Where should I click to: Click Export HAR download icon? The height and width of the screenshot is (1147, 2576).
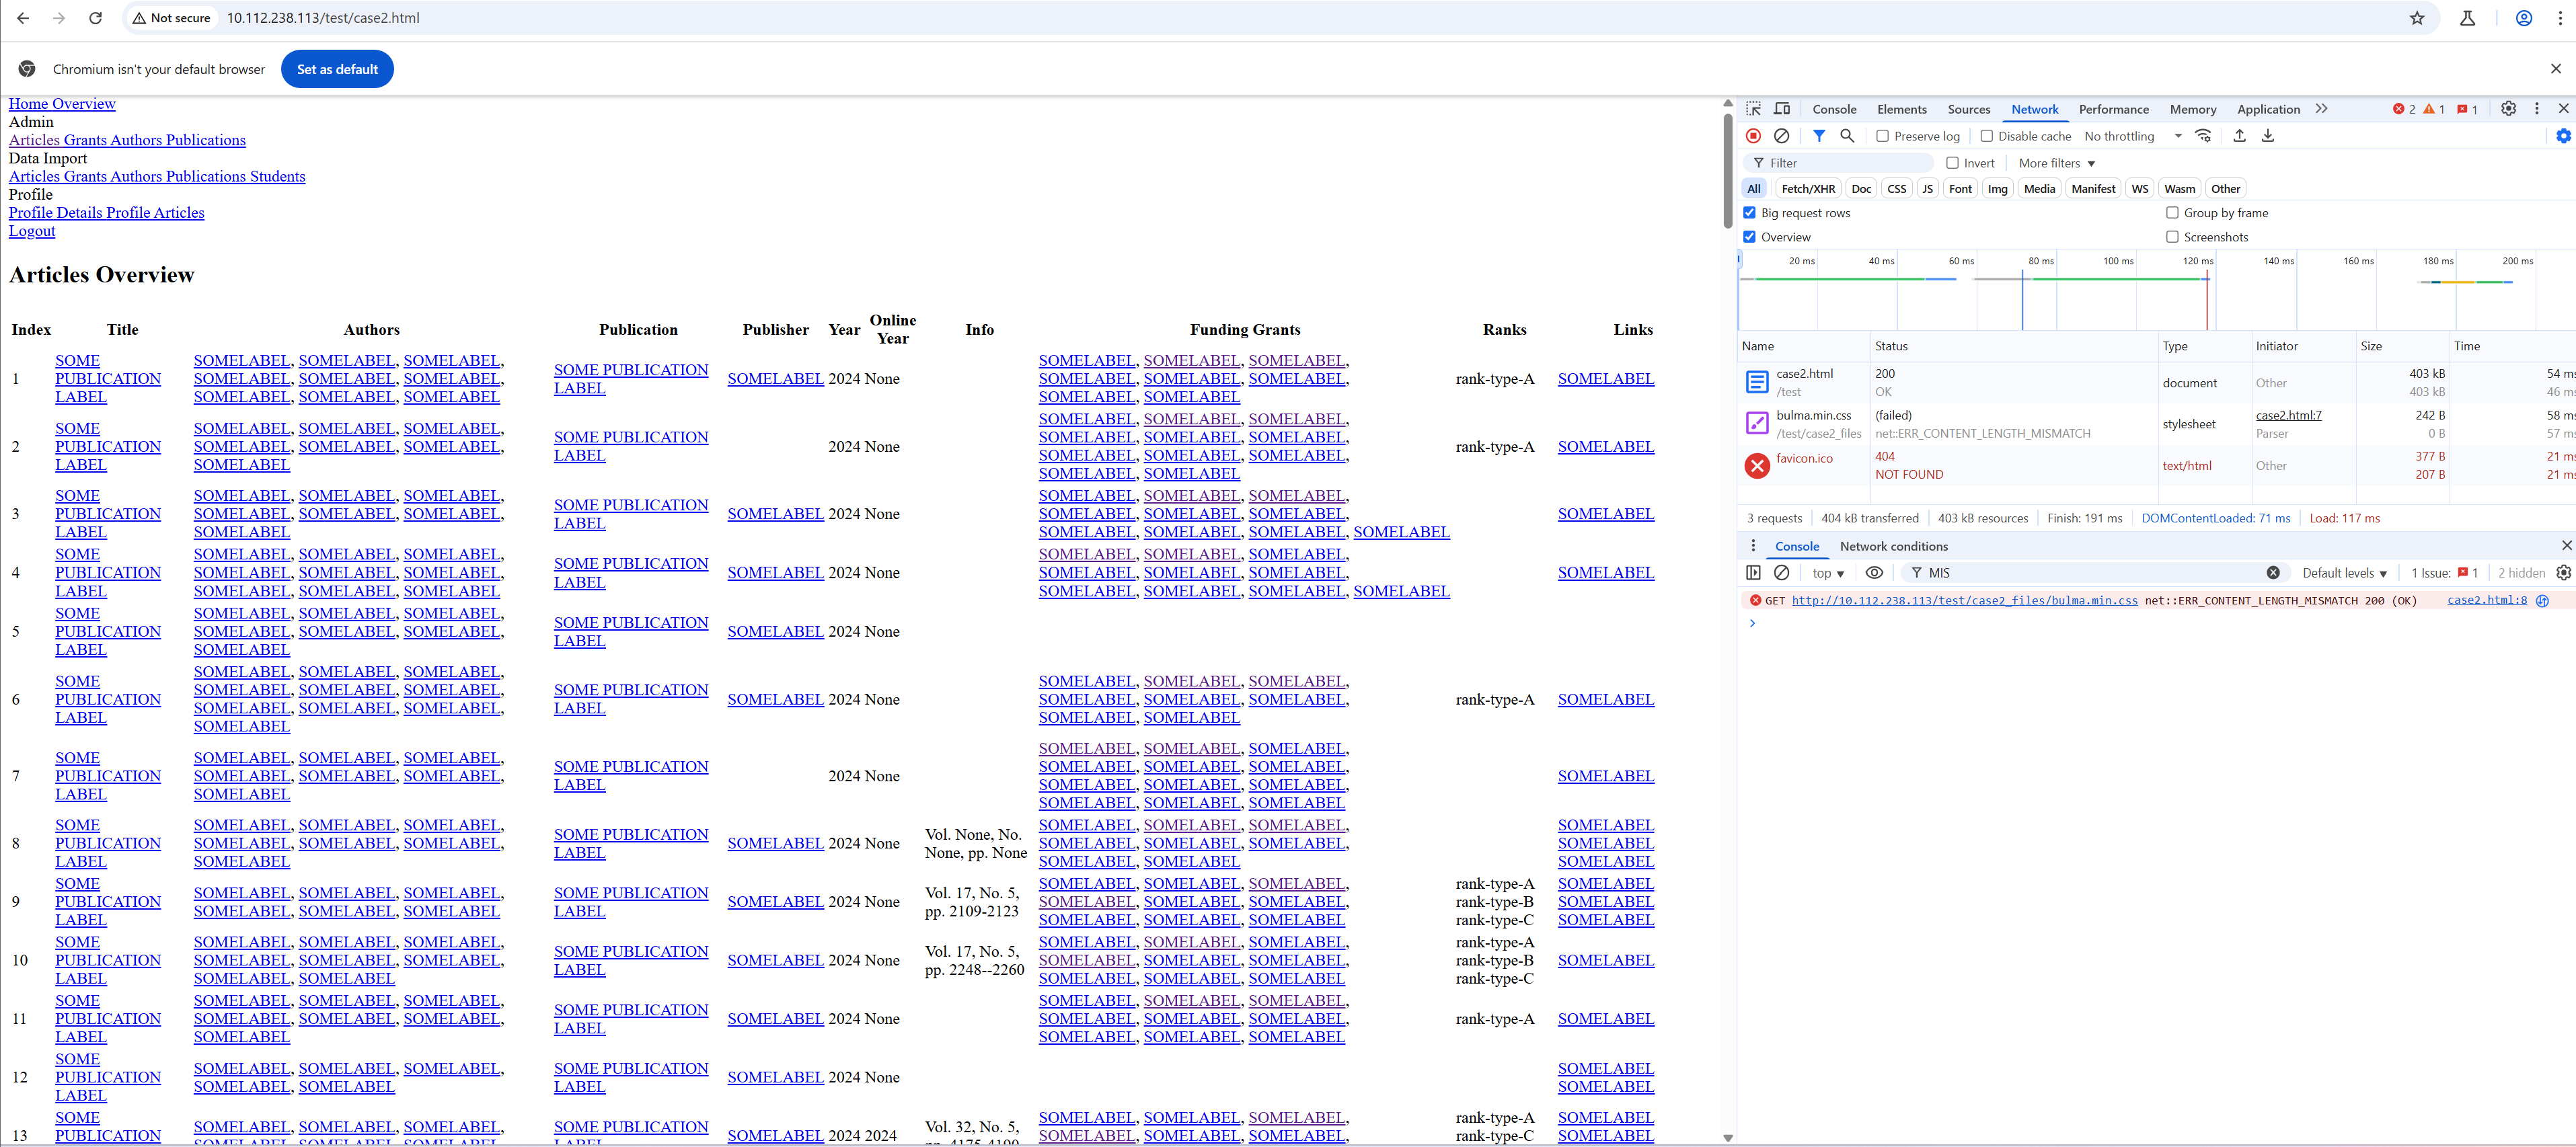click(x=2268, y=136)
